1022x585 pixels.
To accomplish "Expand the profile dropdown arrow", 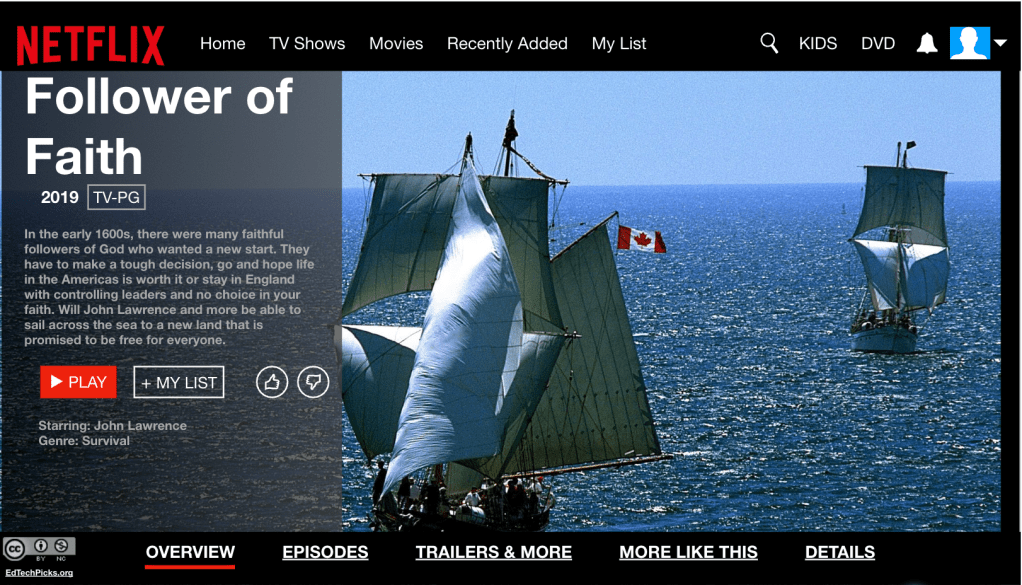I will 1000,42.
